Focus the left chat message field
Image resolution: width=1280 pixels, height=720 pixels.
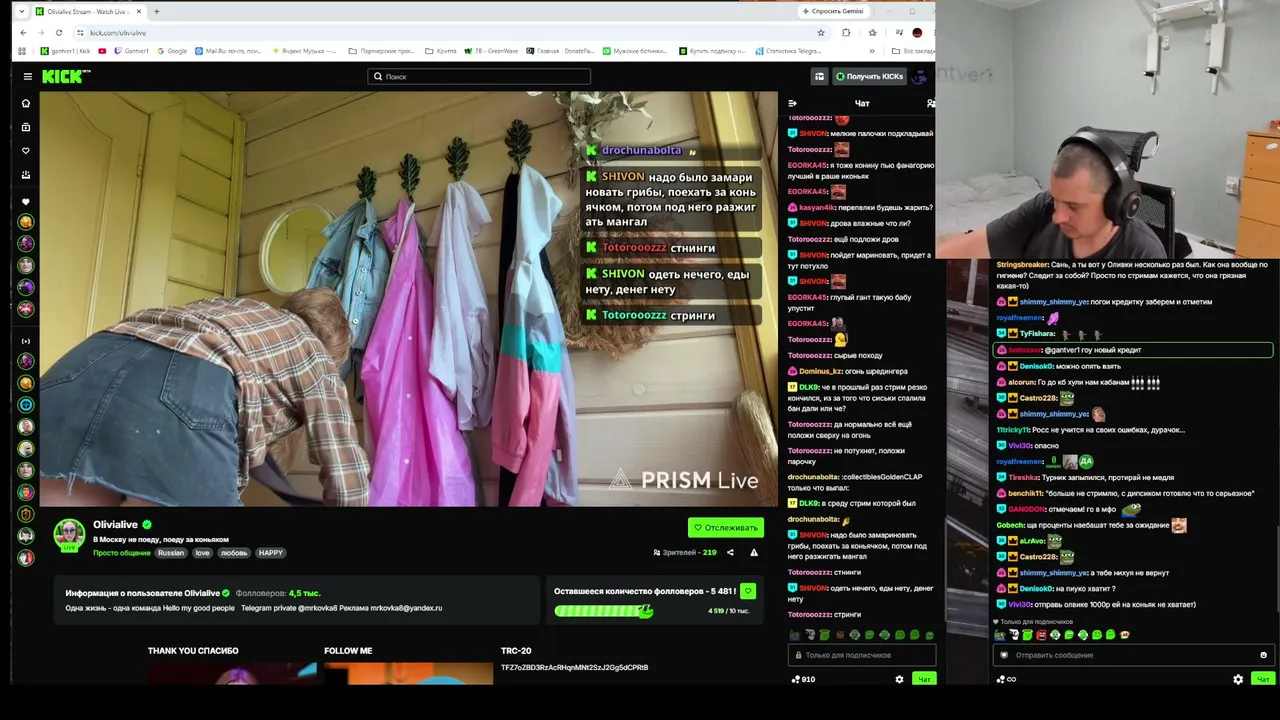862,655
